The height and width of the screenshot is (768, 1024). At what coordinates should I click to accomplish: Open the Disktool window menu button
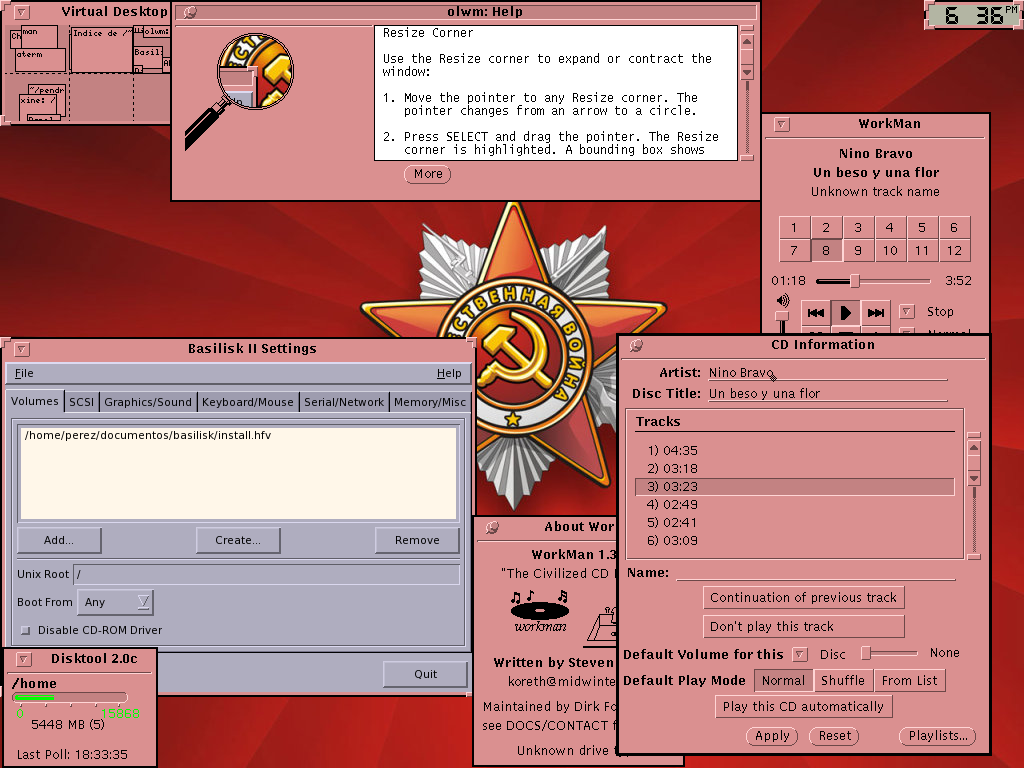[23, 659]
